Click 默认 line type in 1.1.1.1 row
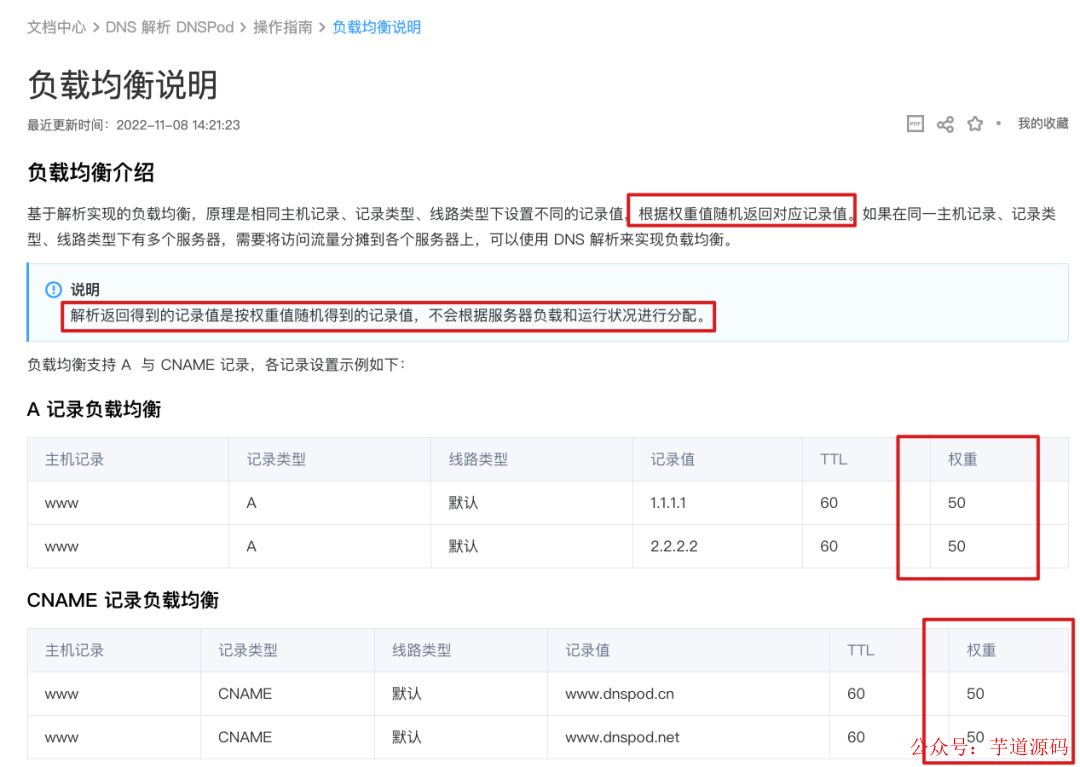1080x767 pixels. (x=463, y=503)
